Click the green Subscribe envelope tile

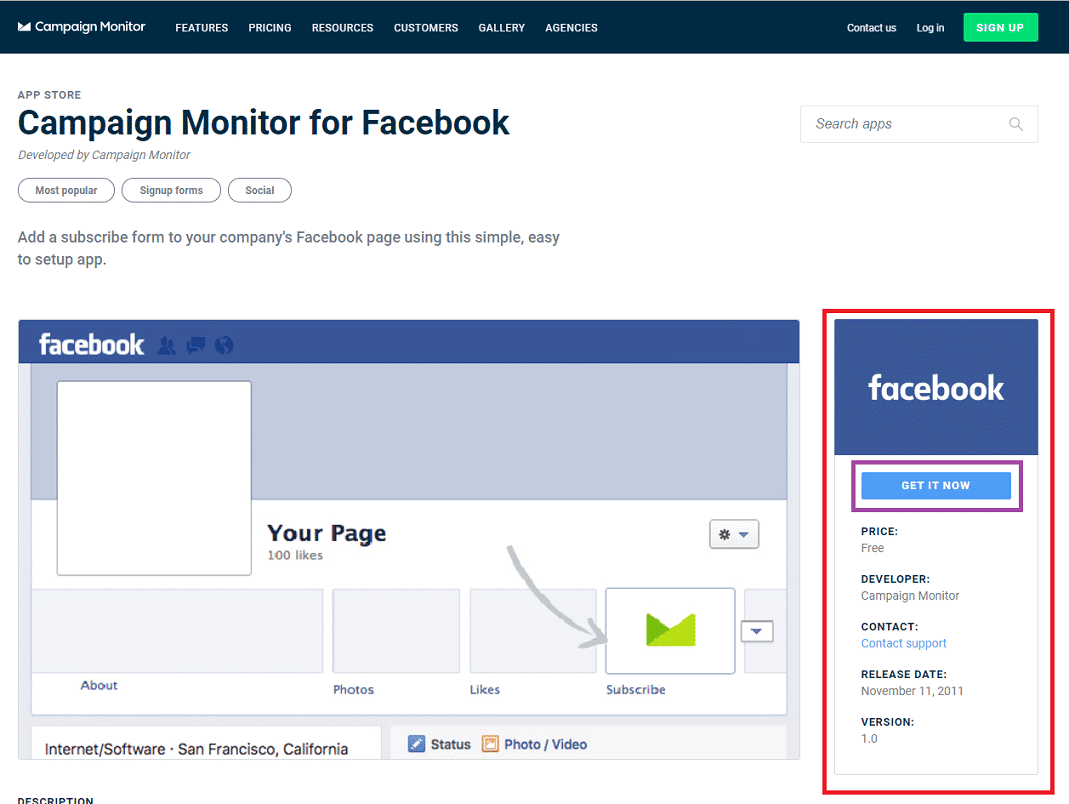(670, 630)
